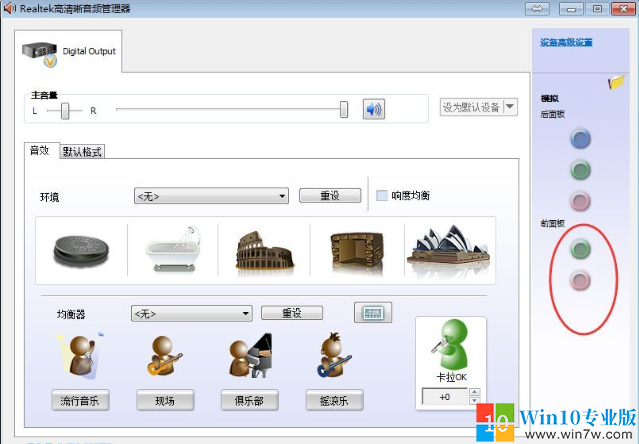639x444 pixels.
Task: Select the sewer pipe environment preset
Action: pos(82,250)
